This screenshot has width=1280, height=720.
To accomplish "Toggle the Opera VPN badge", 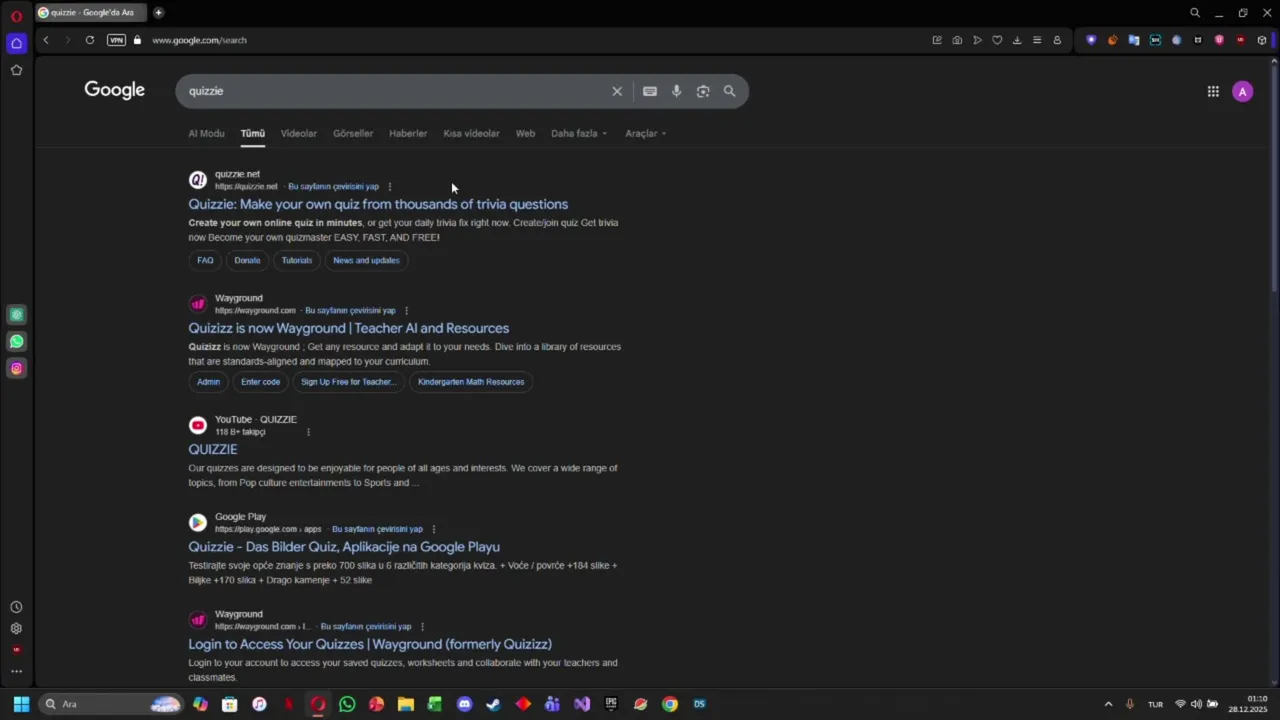I will [x=116, y=40].
